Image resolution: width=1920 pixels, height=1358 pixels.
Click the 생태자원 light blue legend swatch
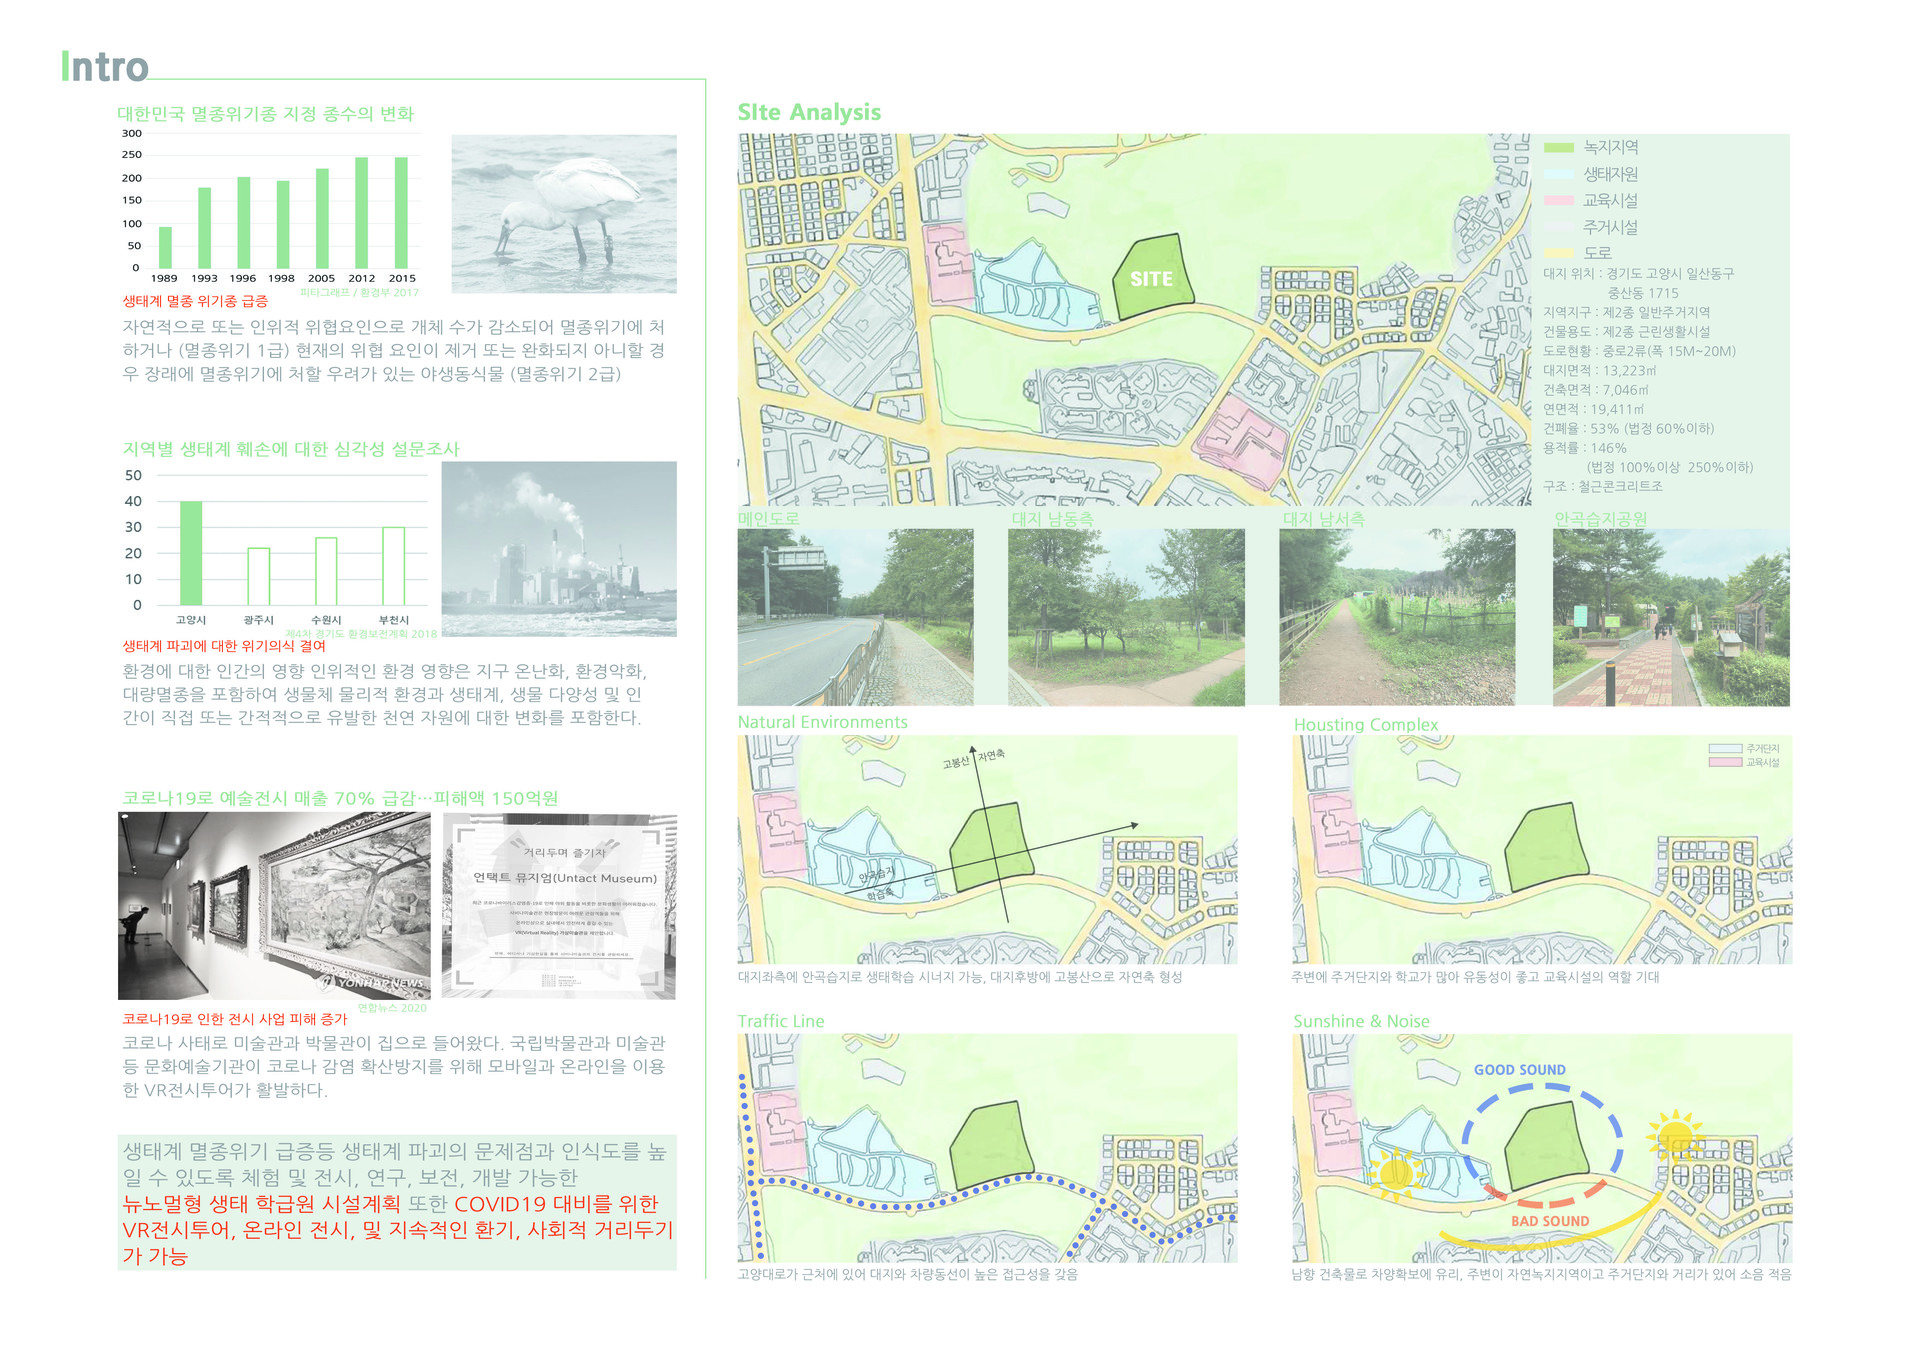tap(1559, 174)
